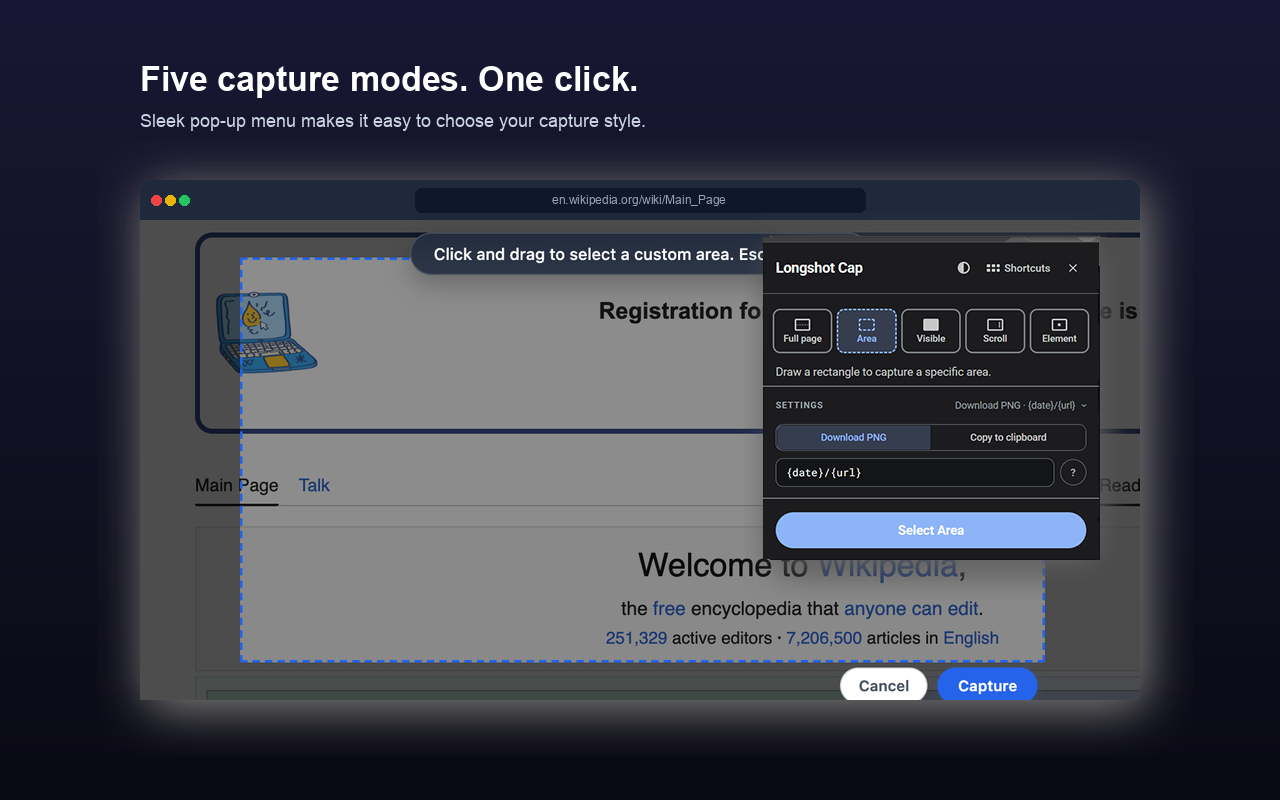Open the Talk tab
The width and height of the screenshot is (1280, 800).
(314, 485)
